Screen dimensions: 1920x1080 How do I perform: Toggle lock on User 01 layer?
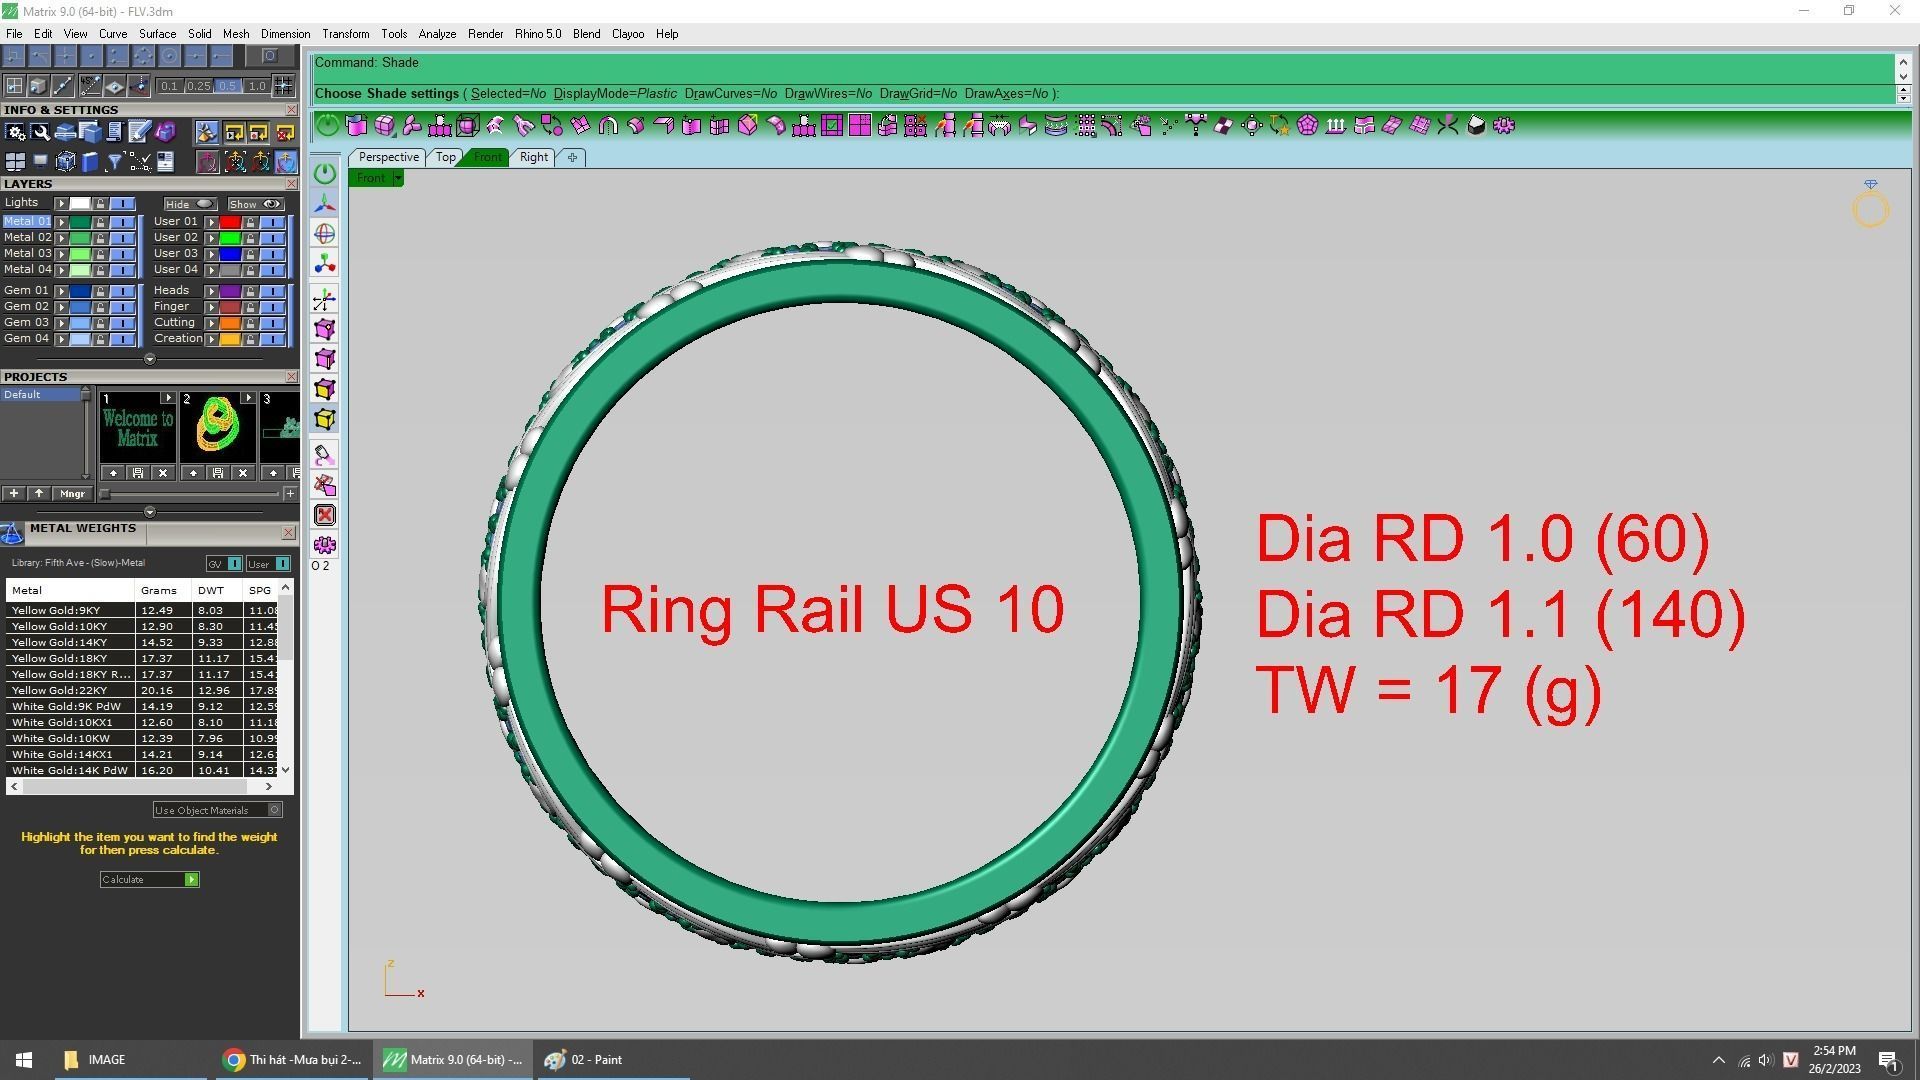click(x=250, y=222)
